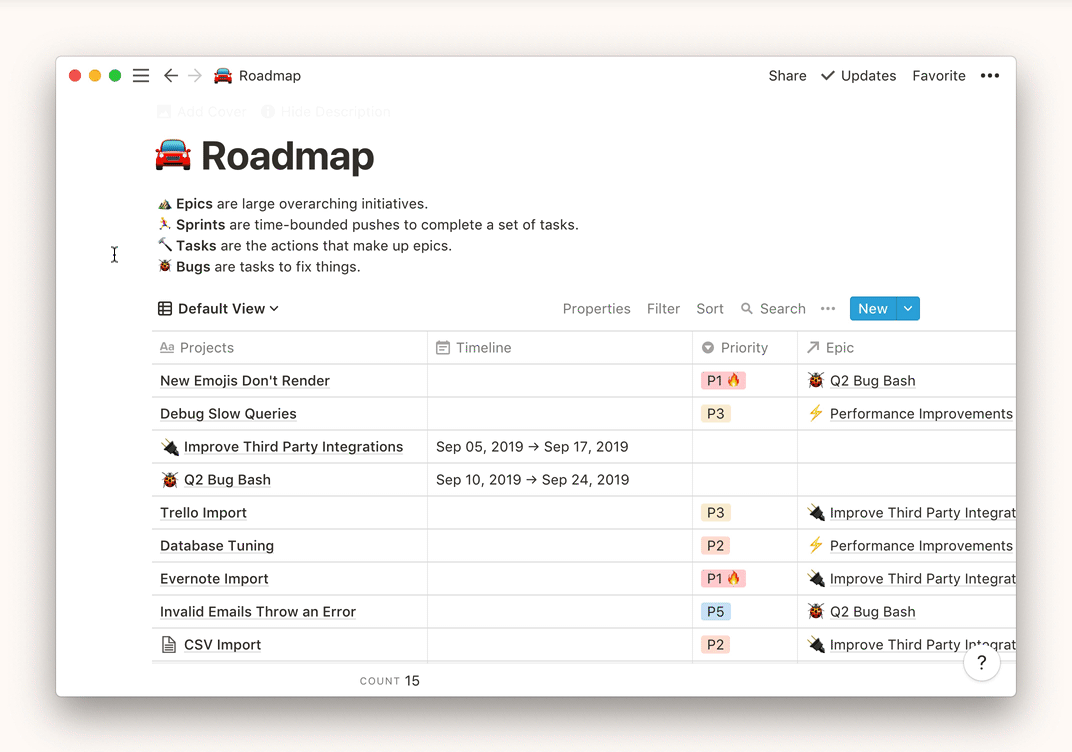Open the New button dropdown arrow

pyautogui.click(x=908, y=309)
